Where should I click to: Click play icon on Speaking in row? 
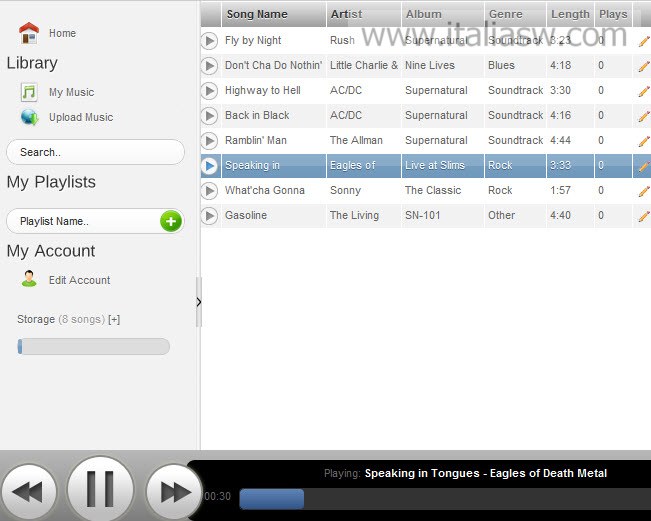(210, 166)
